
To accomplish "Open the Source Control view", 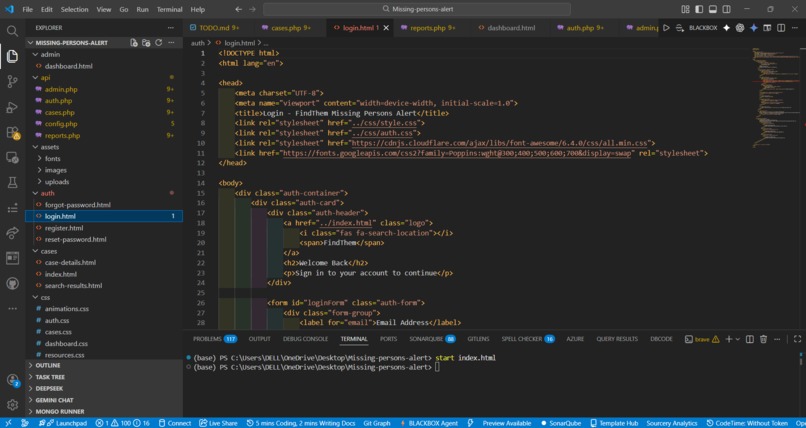I will tap(12, 81).
